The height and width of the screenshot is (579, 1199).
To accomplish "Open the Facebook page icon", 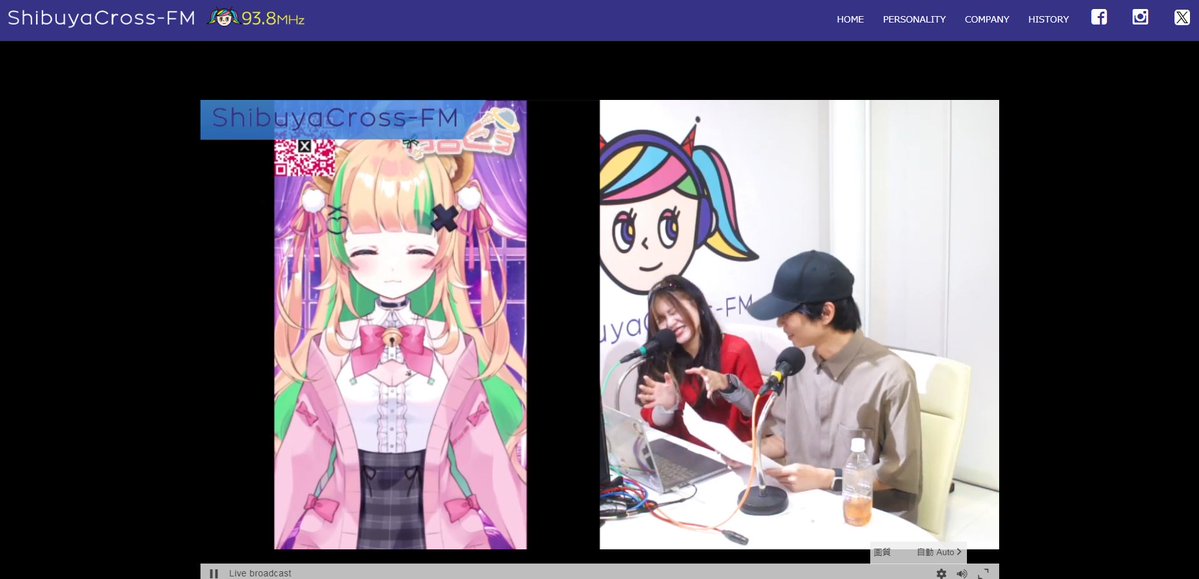I will click(1099, 17).
